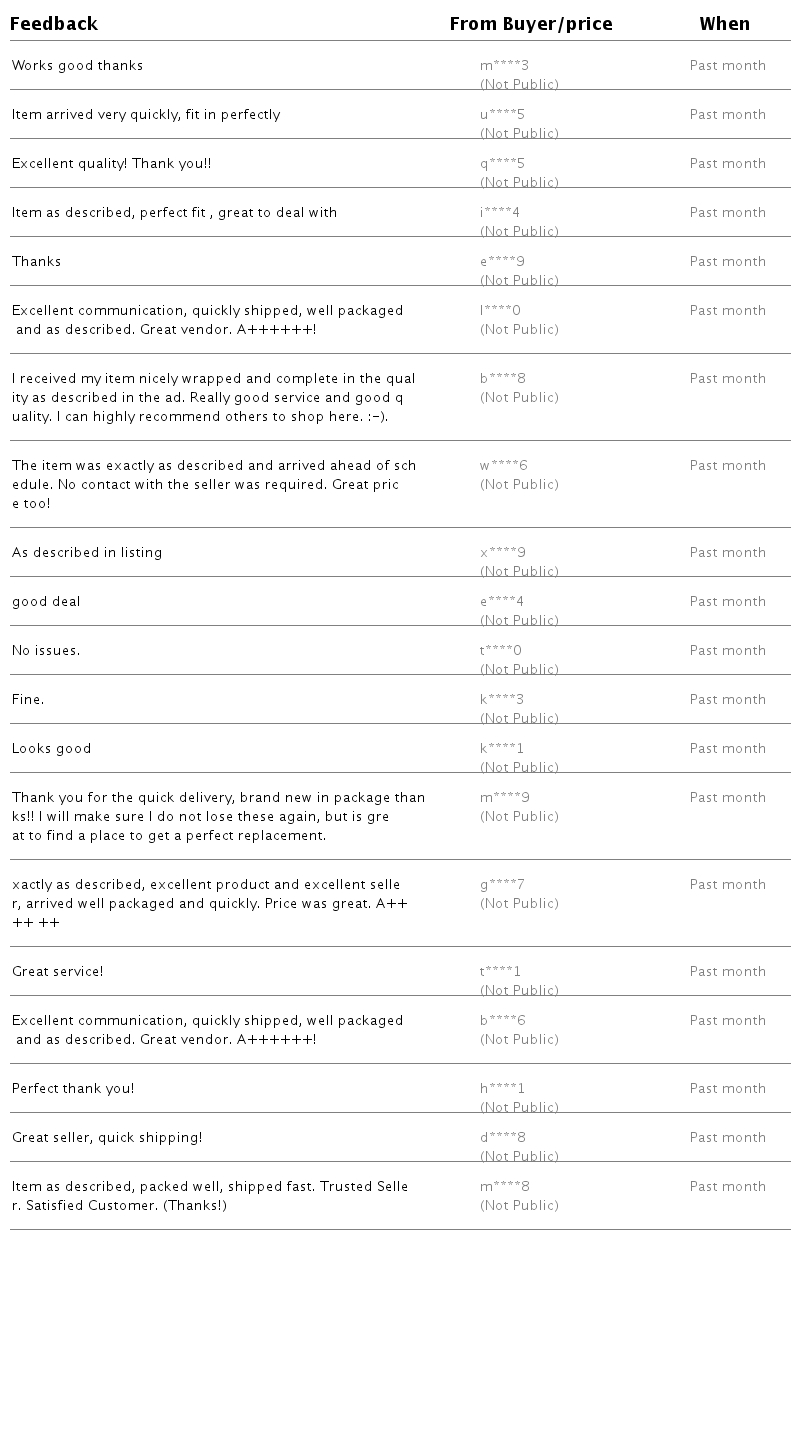Open buyer b****8 profile
The height and width of the screenshot is (1452, 800).
(x=503, y=379)
